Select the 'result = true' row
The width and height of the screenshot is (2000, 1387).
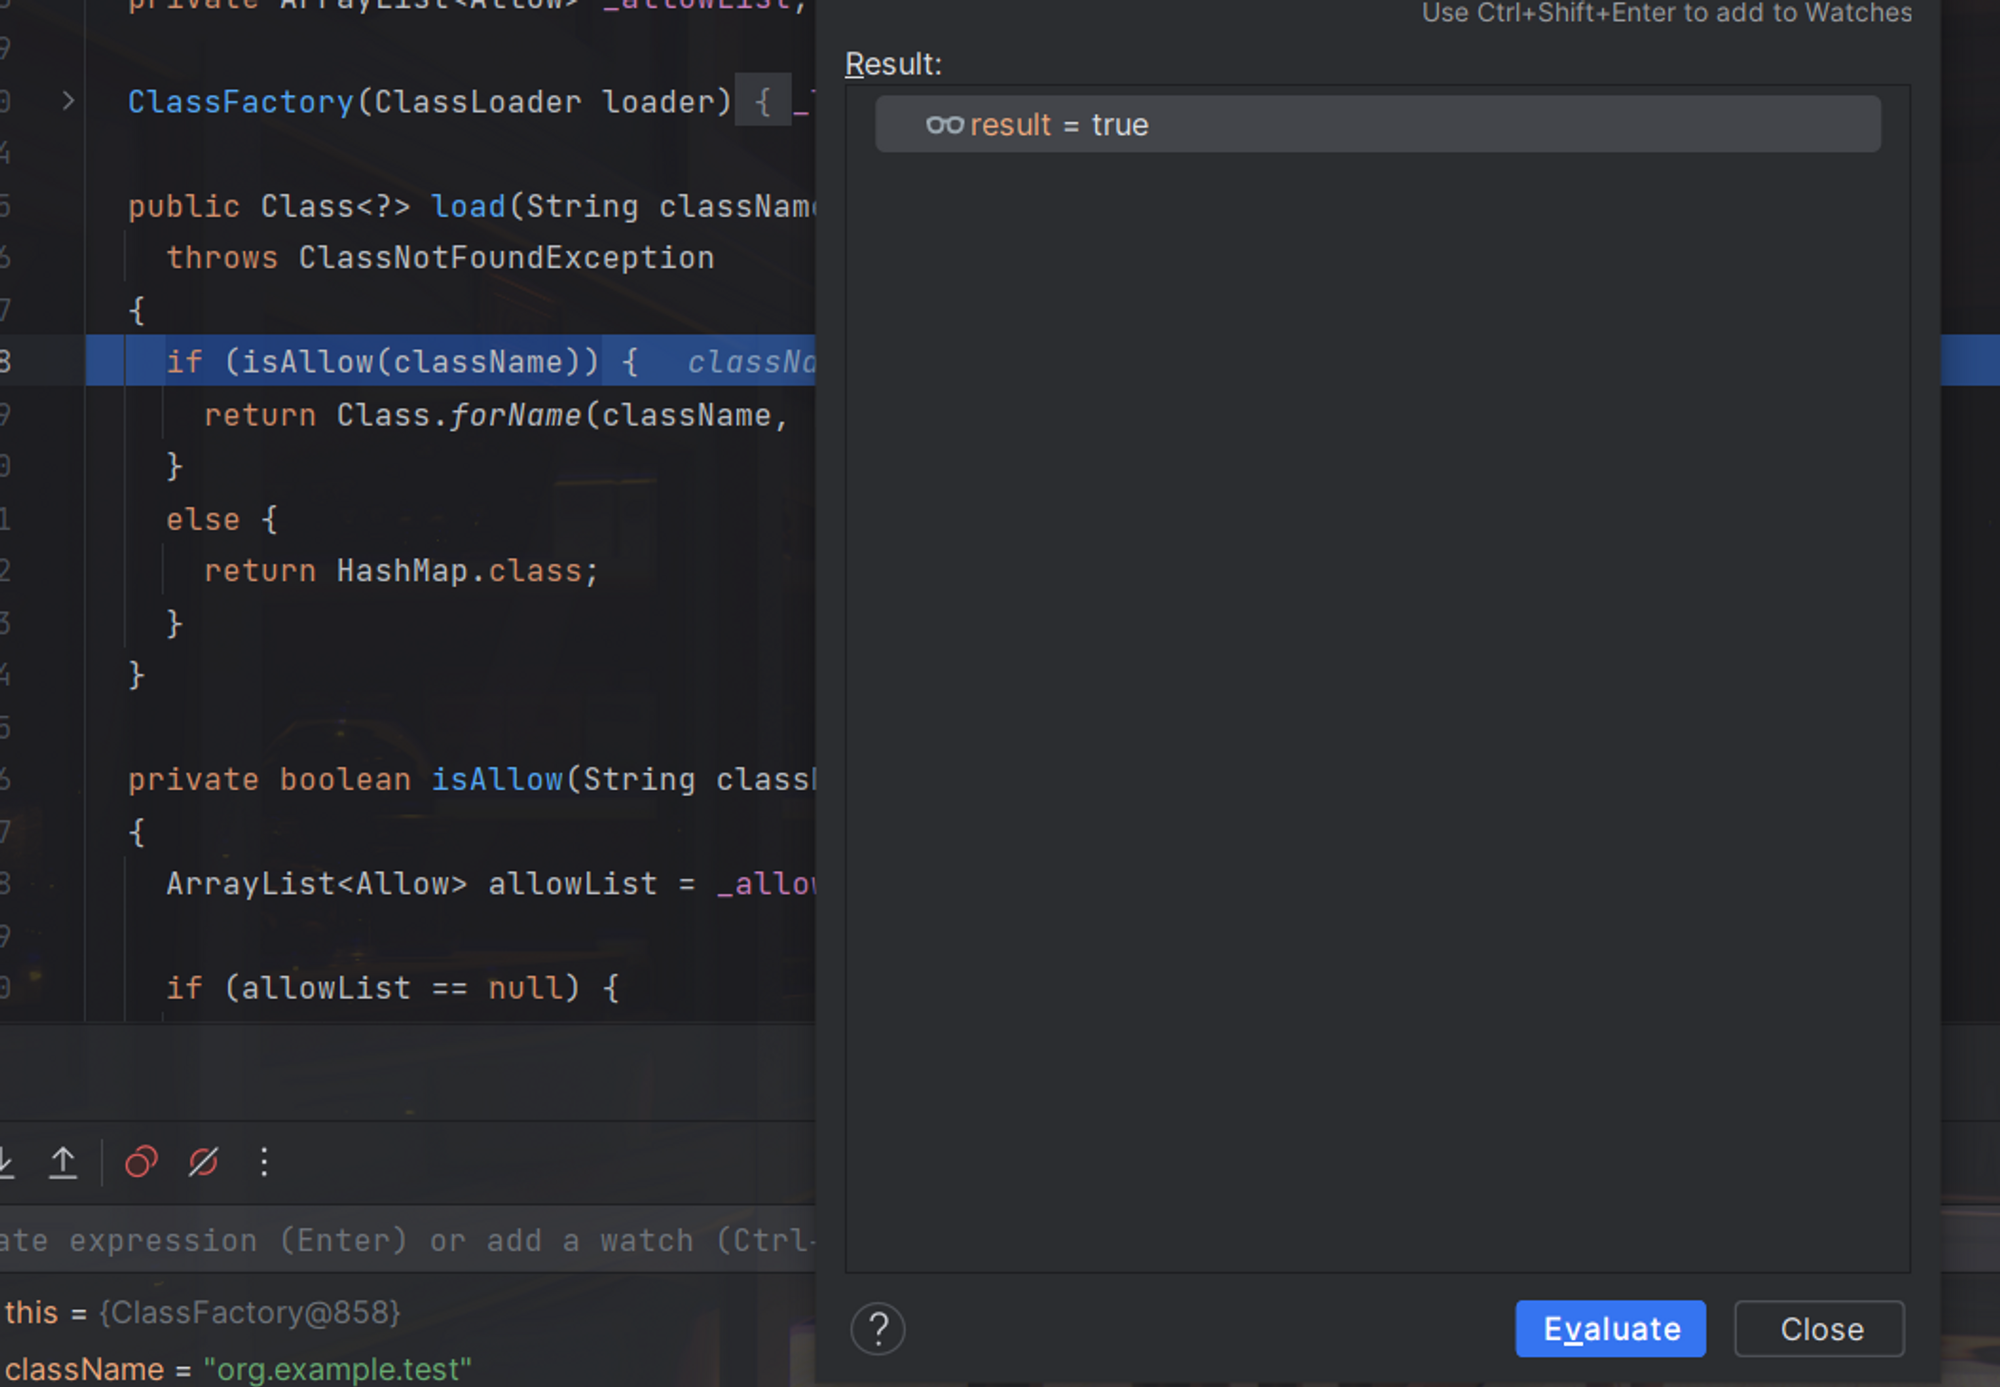click(1376, 125)
